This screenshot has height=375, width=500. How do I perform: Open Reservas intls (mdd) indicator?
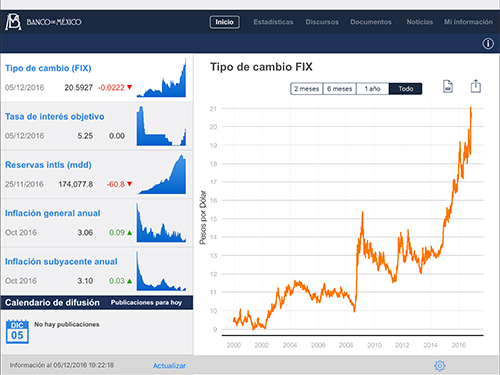[x=97, y=174]
